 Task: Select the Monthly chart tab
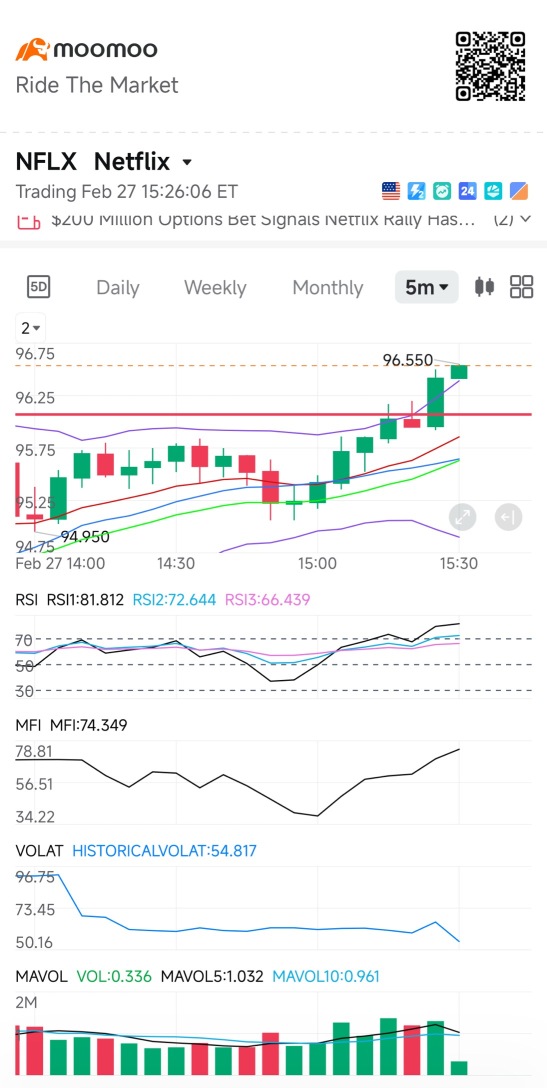[328, 287]
